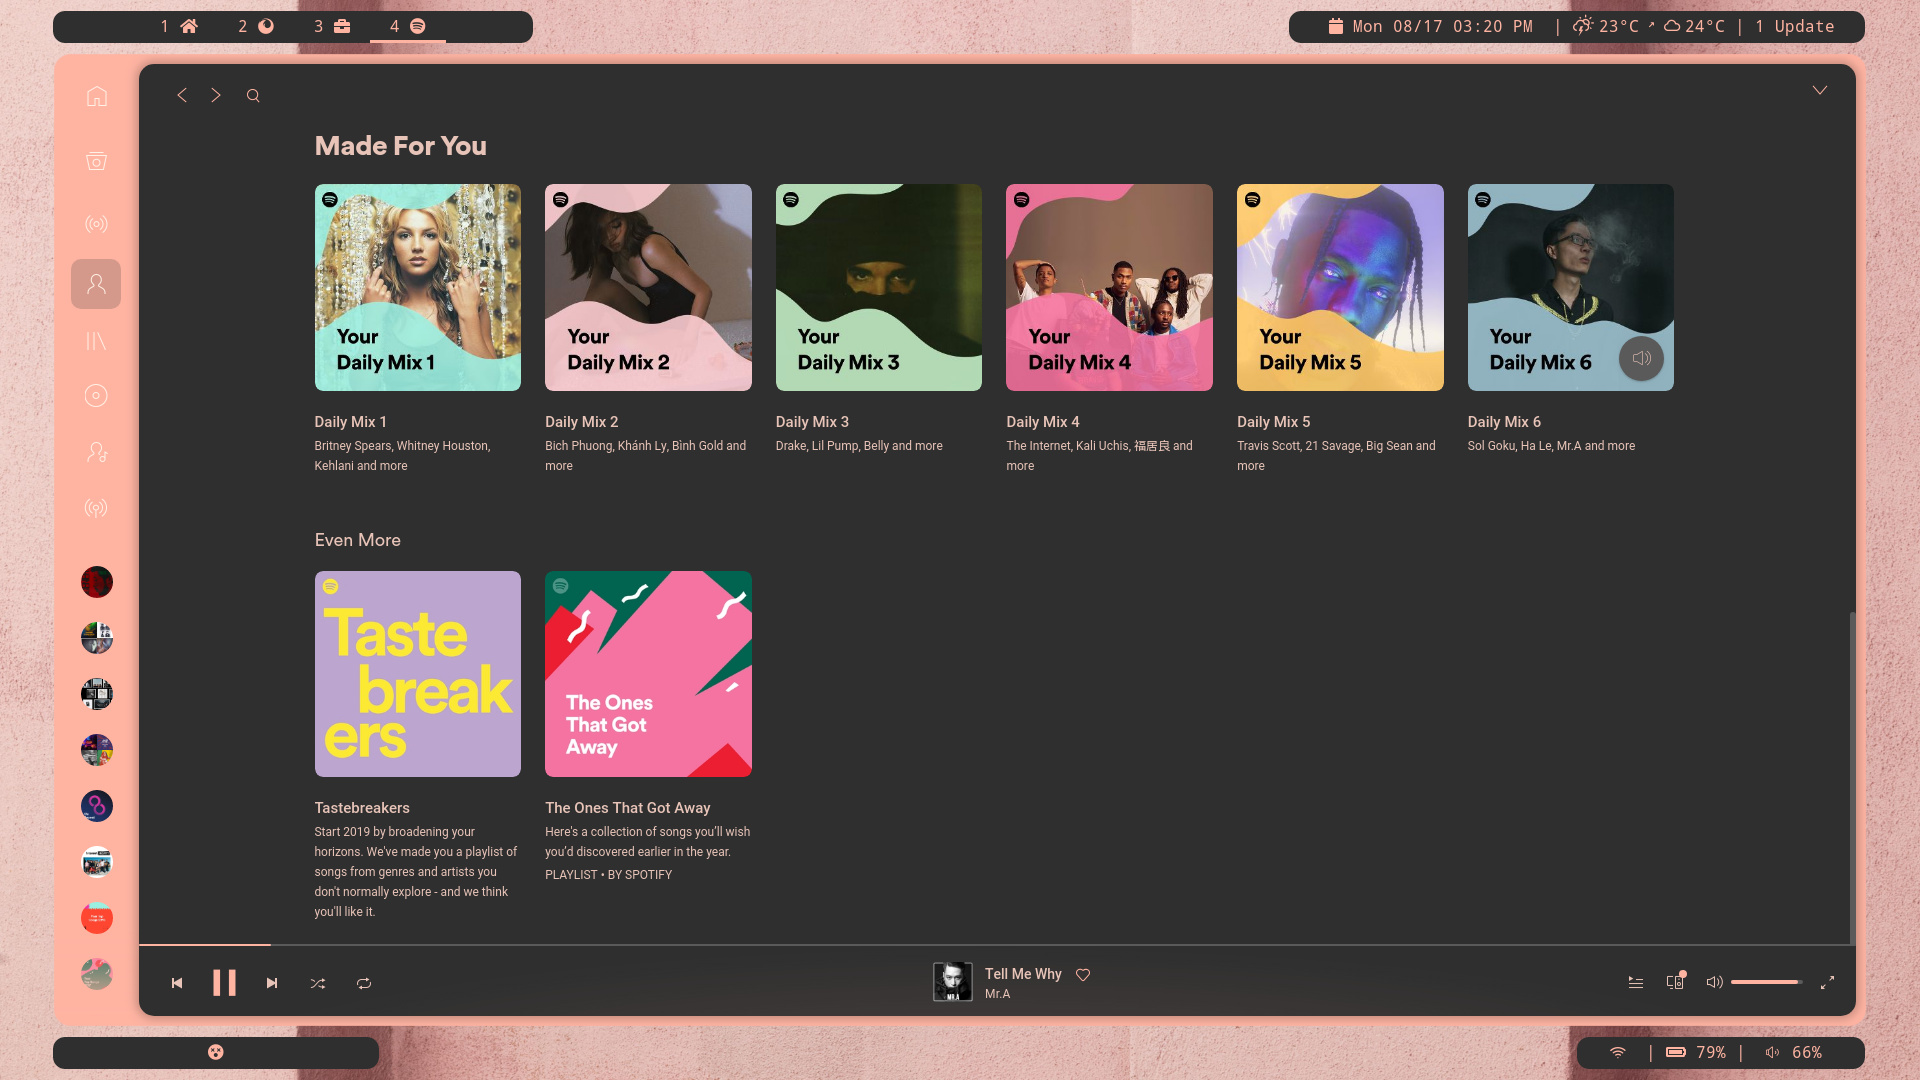Open the play queue icon
Image resolution: width=1920 pixels, height=1080 pixels.
(1636, 983)
